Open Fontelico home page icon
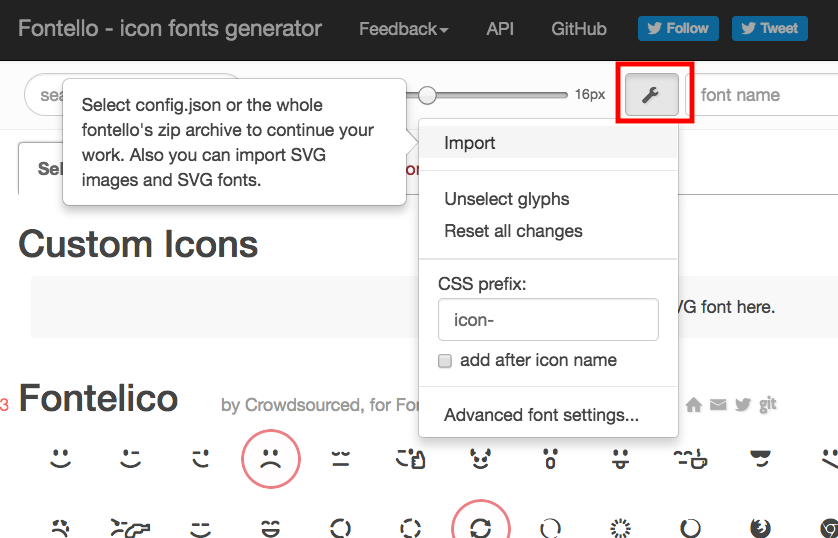 (694, 405)
